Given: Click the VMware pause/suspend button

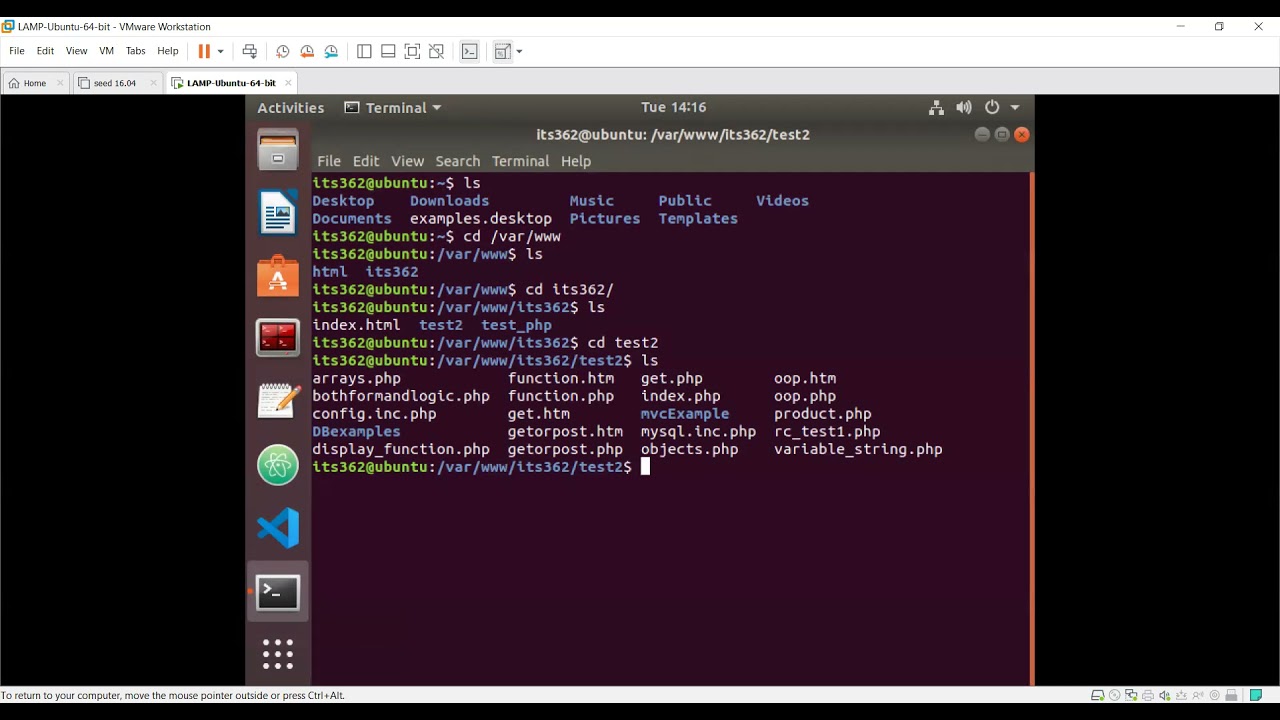Looking at the screenshot, I should click(x=204, y=51).
